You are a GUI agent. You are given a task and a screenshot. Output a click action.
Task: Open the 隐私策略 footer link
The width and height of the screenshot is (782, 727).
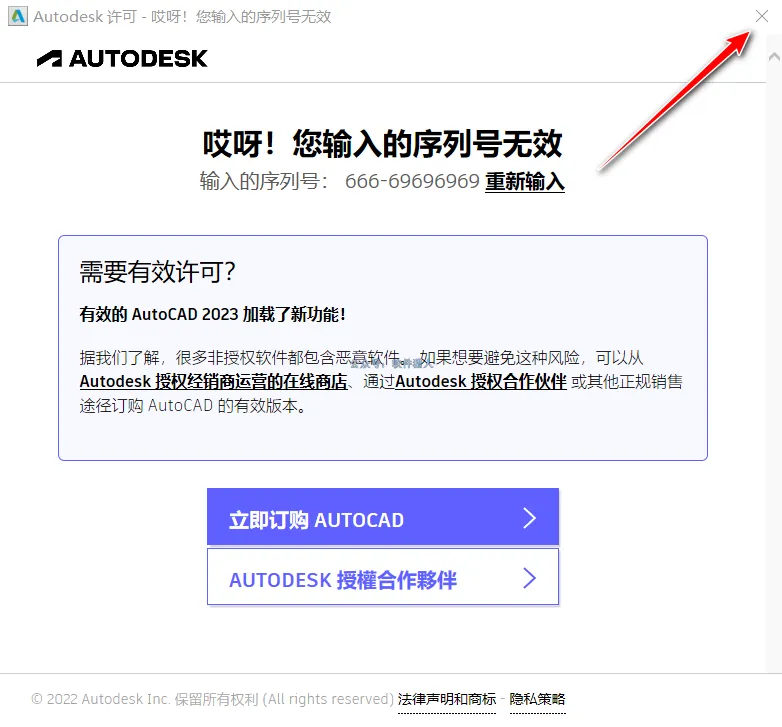click(x=538, y=700)
